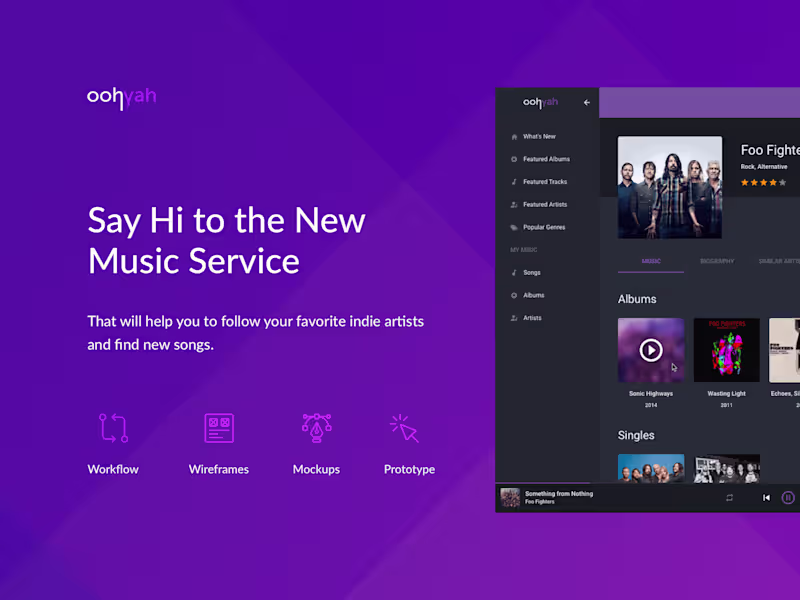Click the disc icon beside Featured Albums
This screenshot has width=800, height=600.
click(514, 159)
